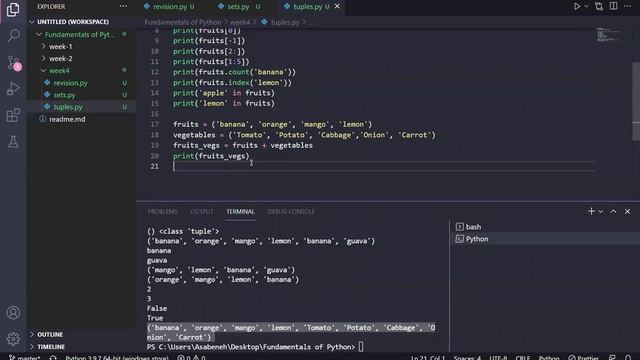The width and height of the screenshot is (640, 360).
Task: Click the fruits_vegs = fruits + vegetables line
Action: [243, 145]
